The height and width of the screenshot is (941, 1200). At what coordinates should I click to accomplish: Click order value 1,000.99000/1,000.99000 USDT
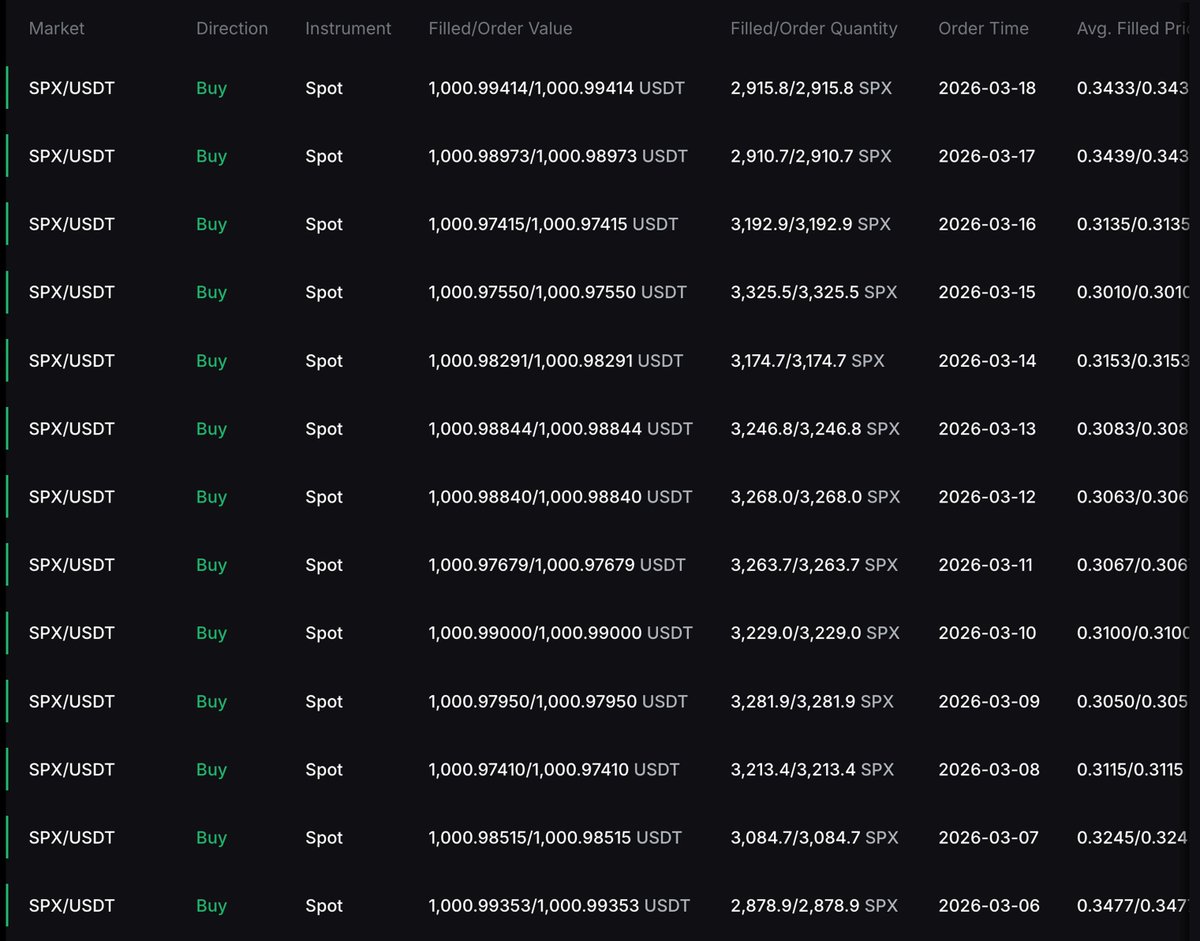[560, 633]
